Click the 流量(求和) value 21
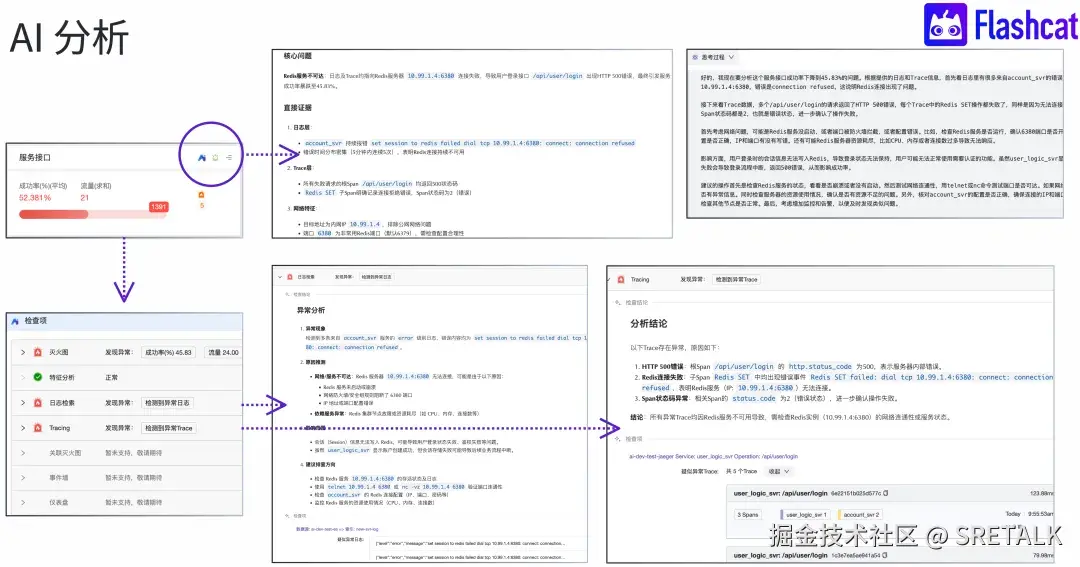 point(85,198)
